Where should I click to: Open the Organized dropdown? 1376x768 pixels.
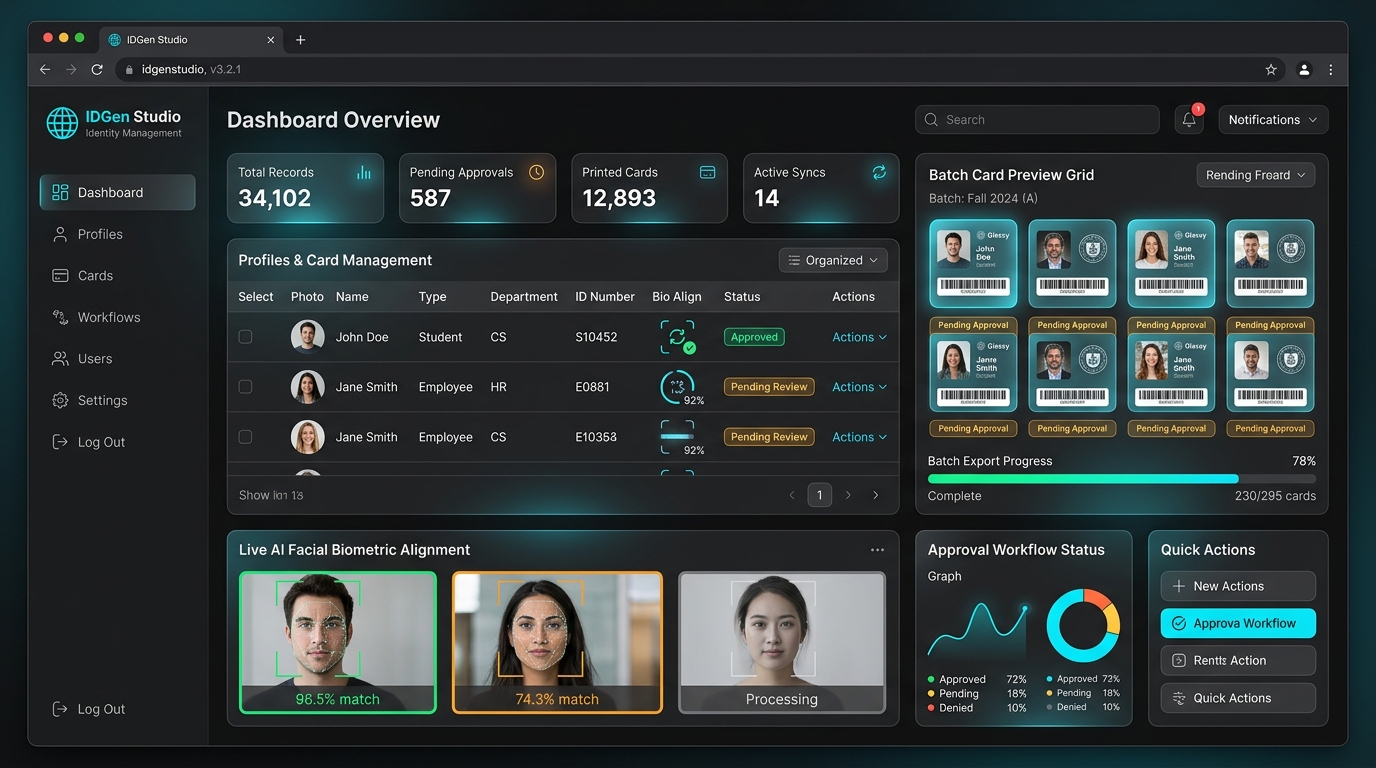(833, 260)
